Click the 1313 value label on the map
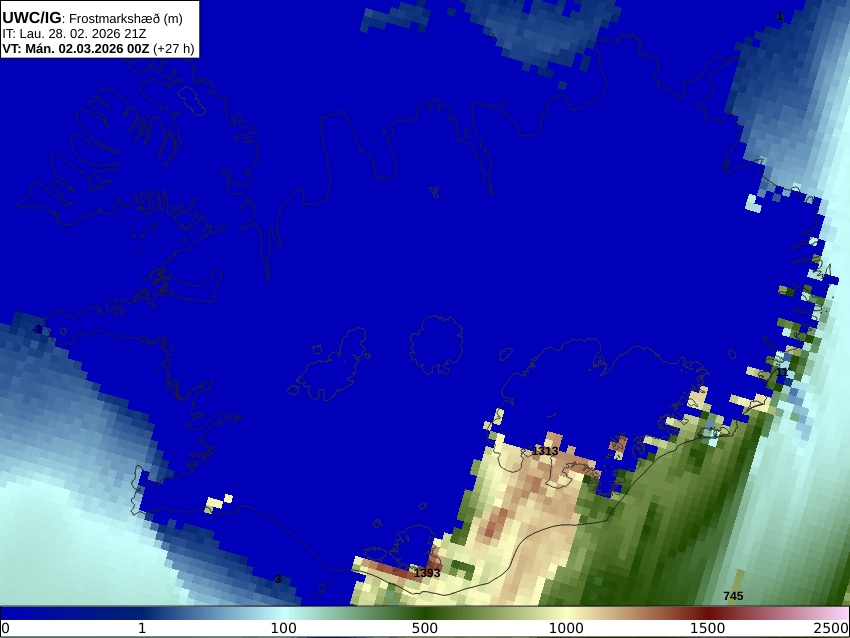The height and width of the screenshot is (638, 850). coord(545,451)
